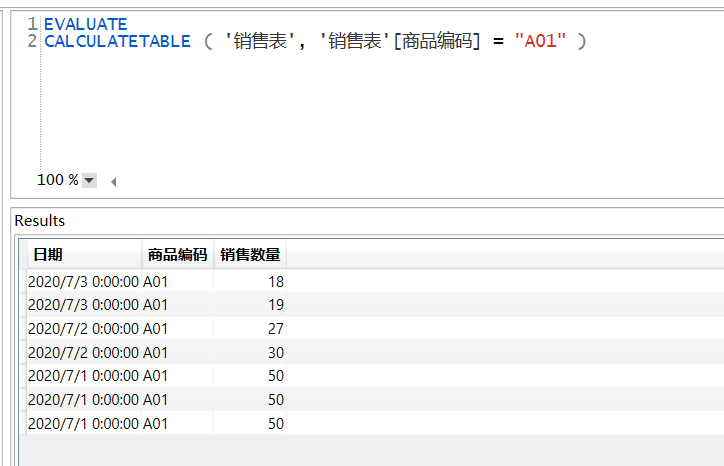
Task: Click line number 1 in editor gutter
Action: 32,24
